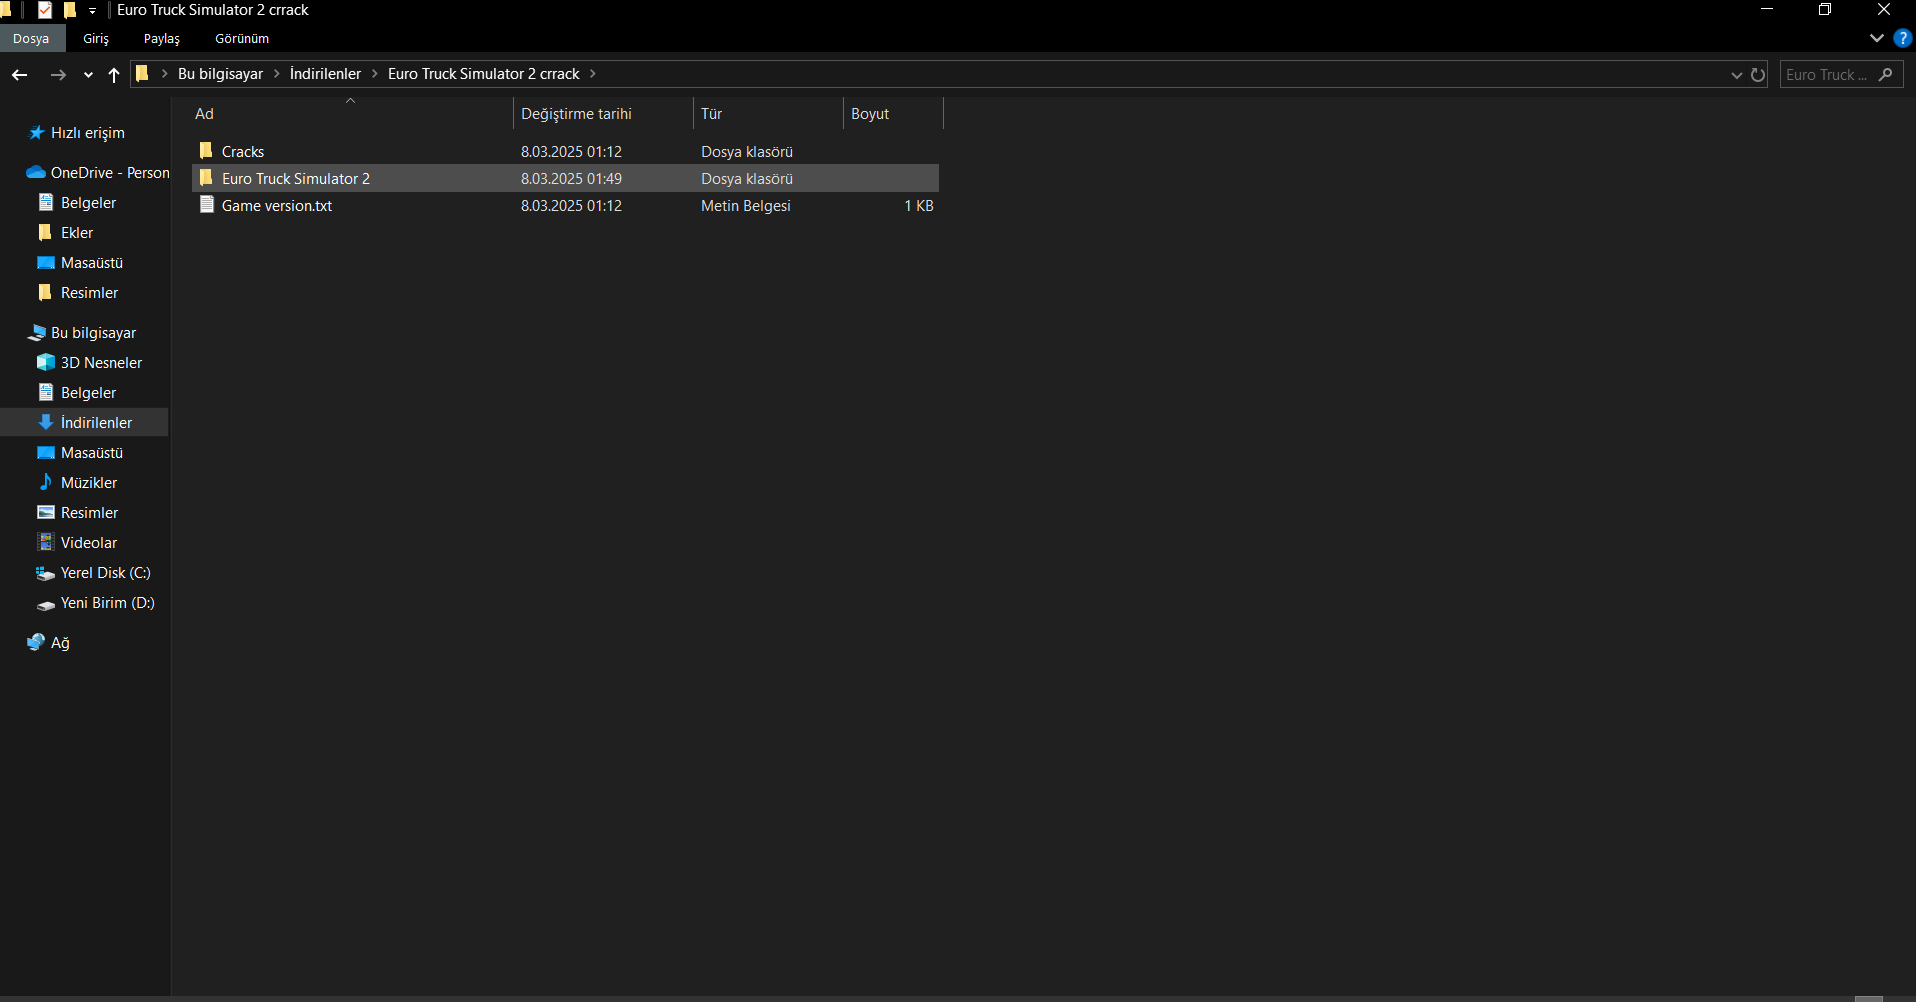Click the back navigation arrow
1916x1002 pixels.
click(19, 75)
